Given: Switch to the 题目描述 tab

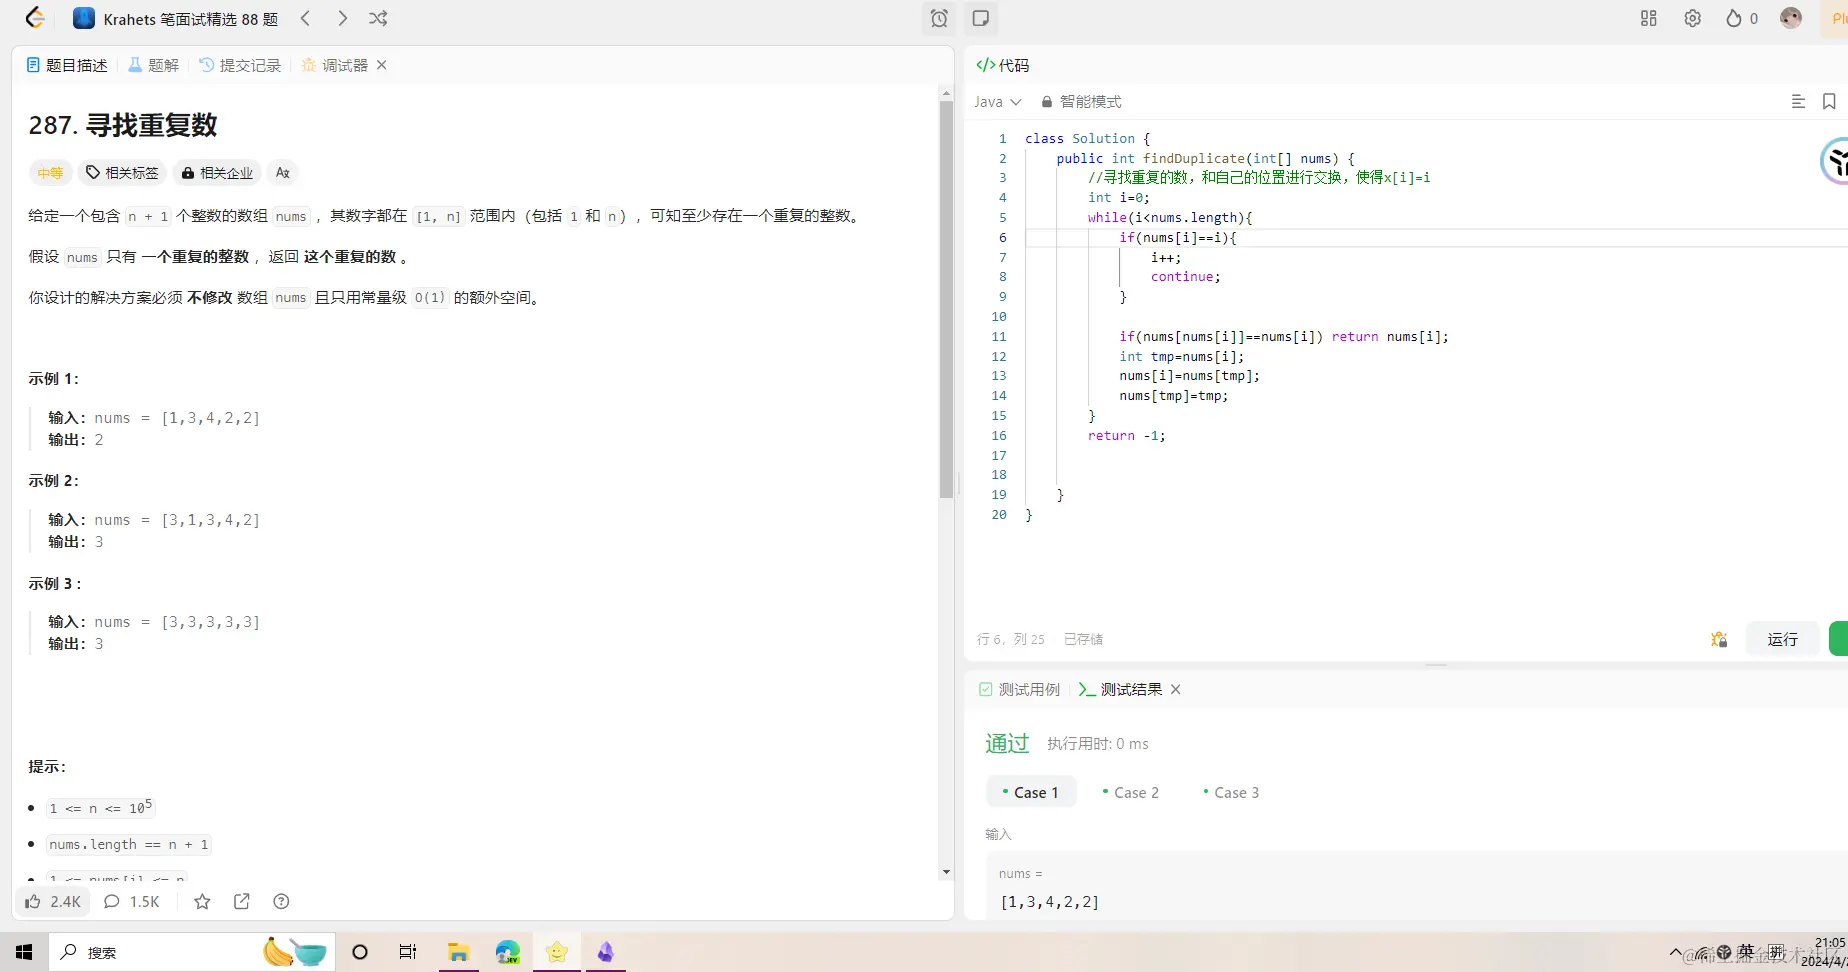Looking at the screenshot, I should click(67, 65).
